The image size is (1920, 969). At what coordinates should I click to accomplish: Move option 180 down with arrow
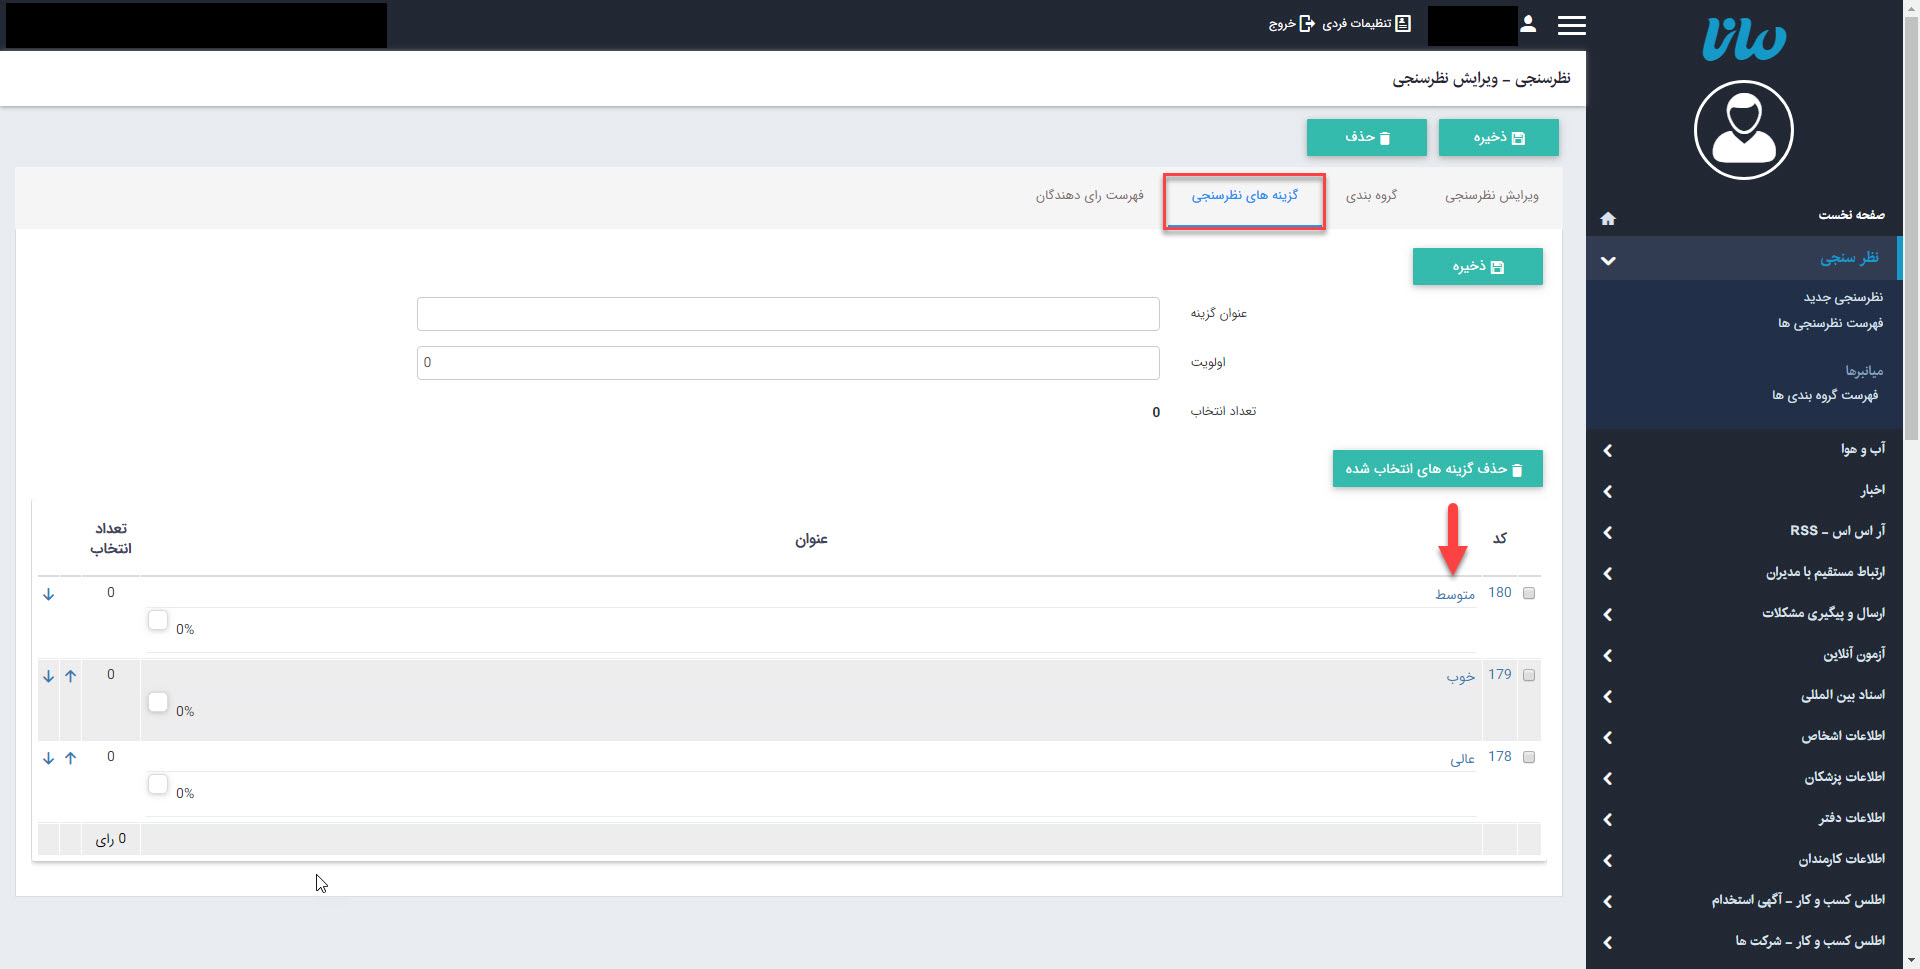(48, 594)
